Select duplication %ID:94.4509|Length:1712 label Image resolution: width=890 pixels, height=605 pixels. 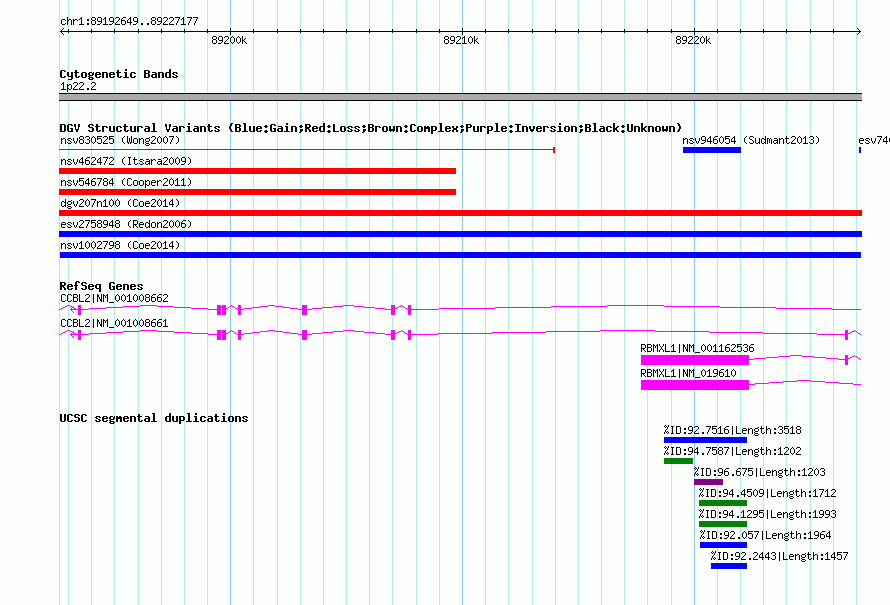pos(767,493)
